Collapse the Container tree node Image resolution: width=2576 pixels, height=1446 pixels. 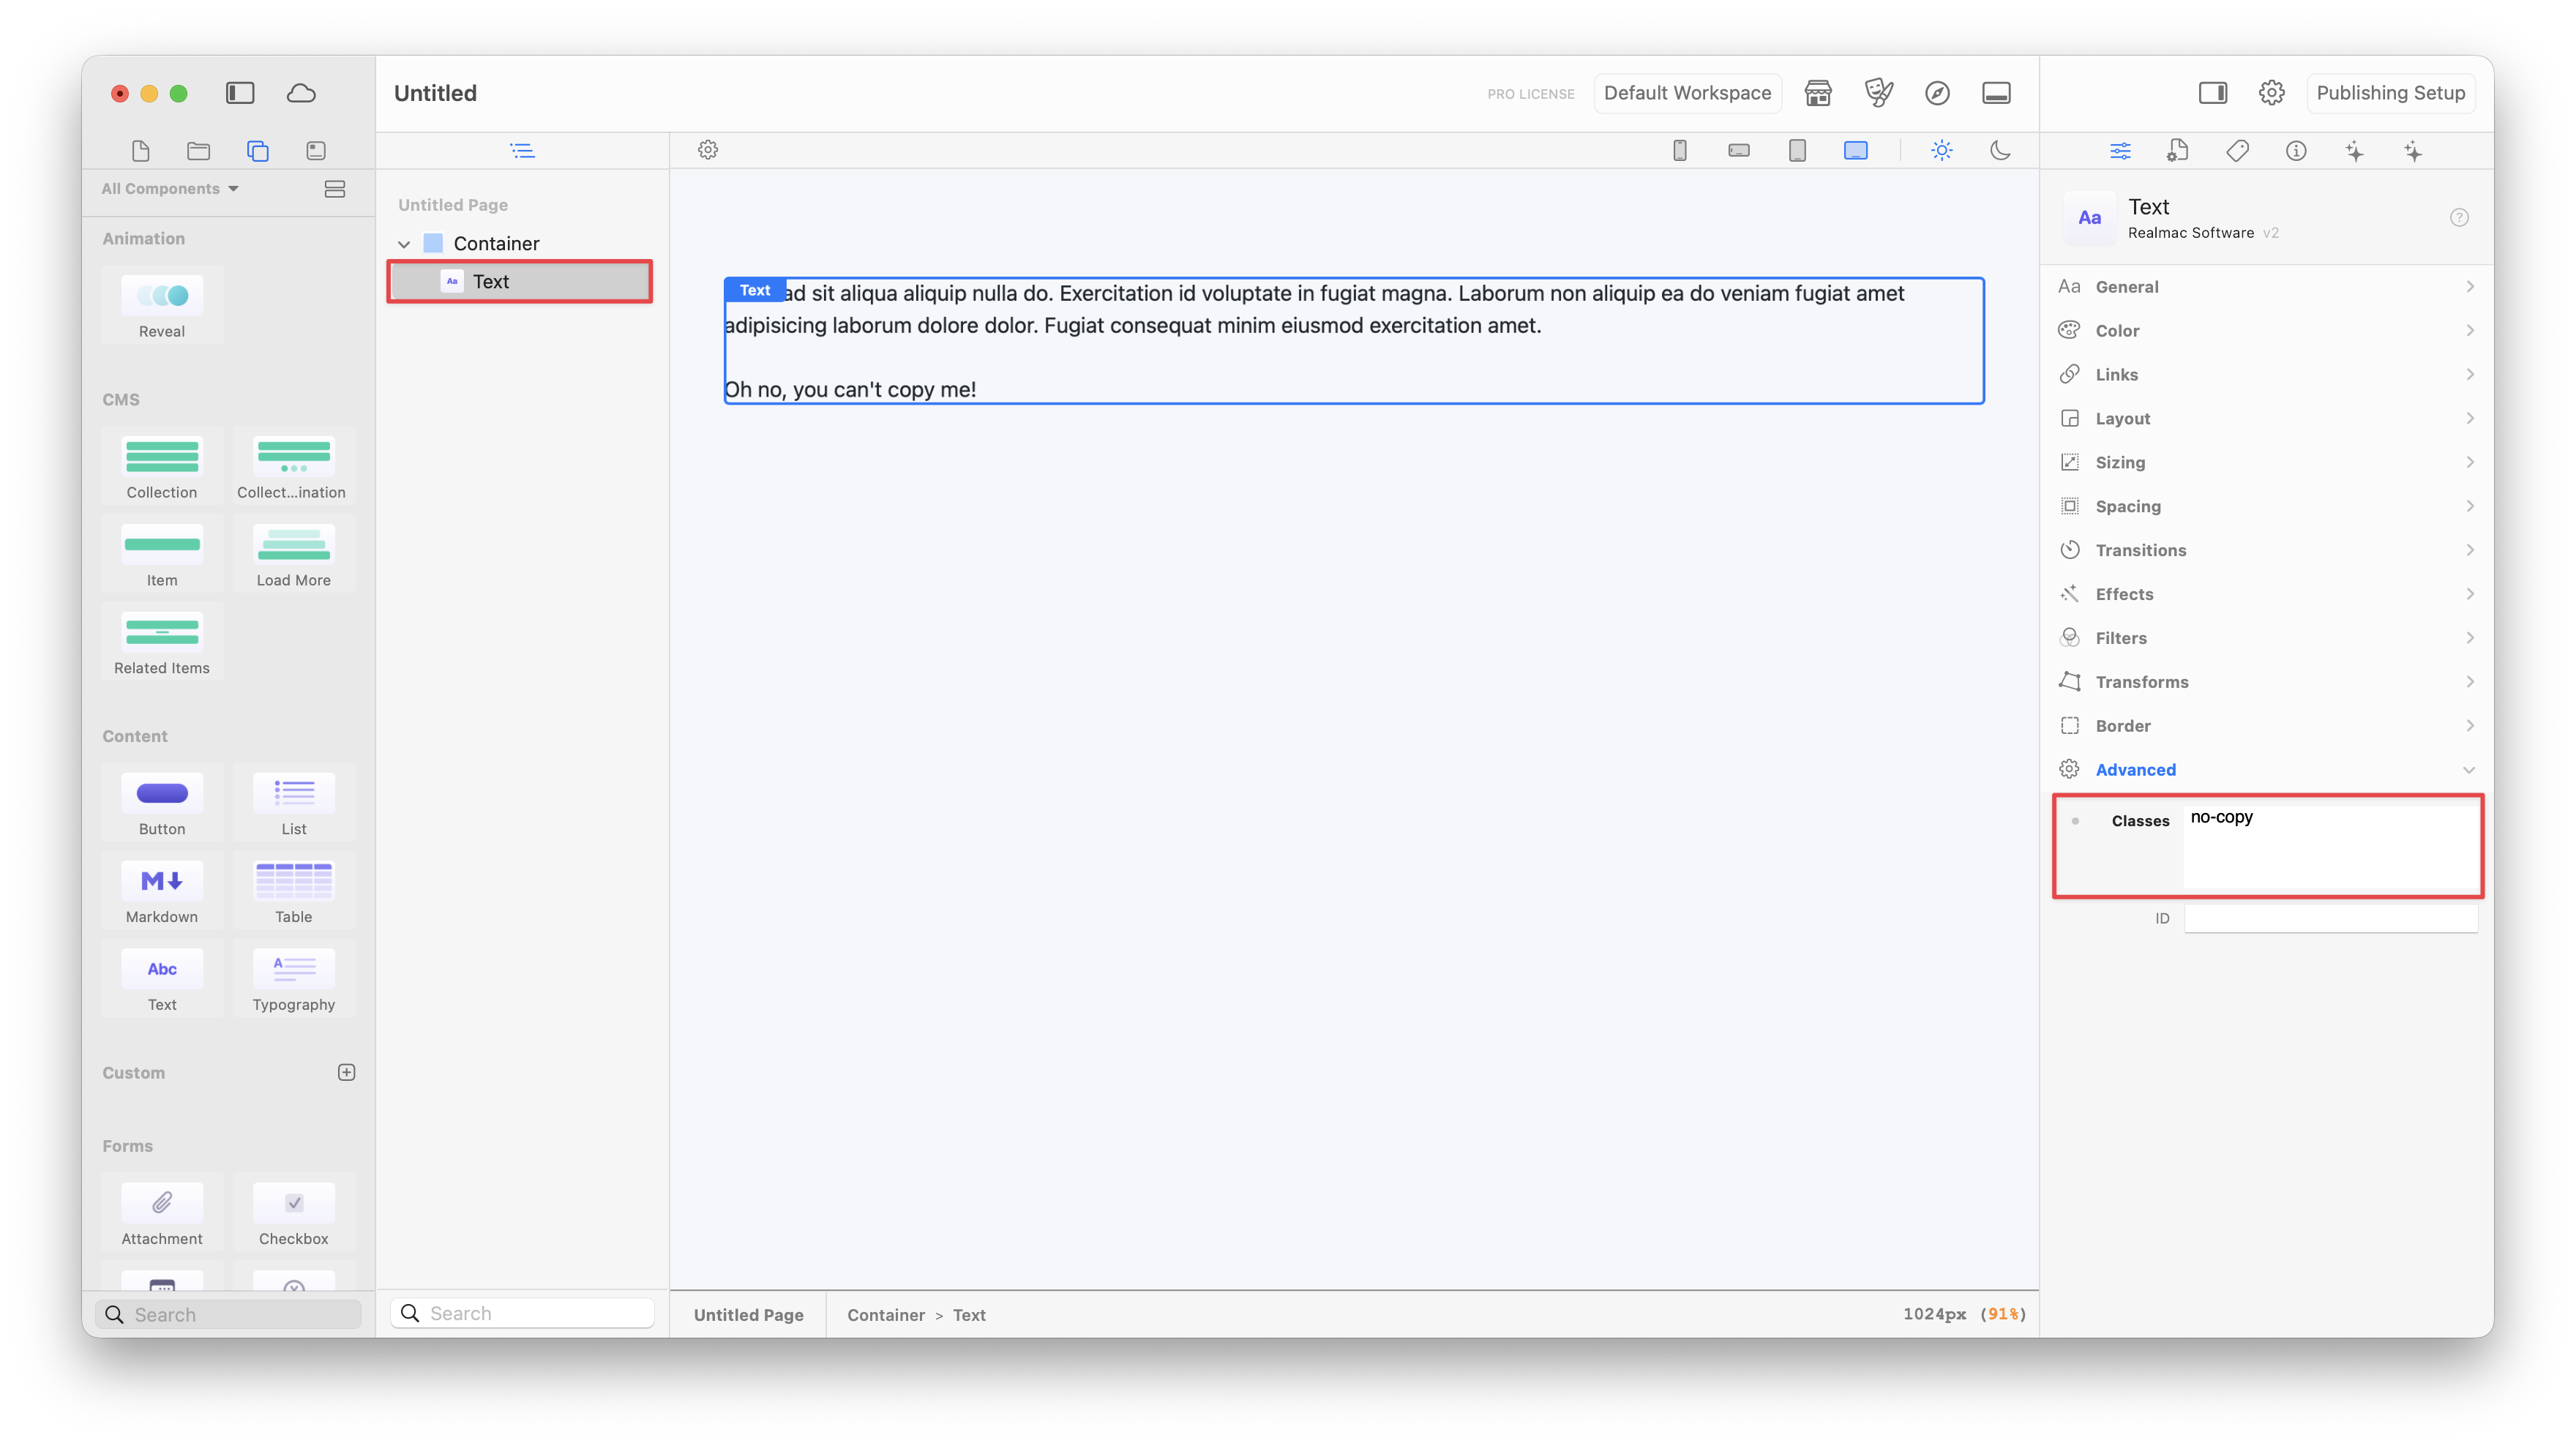pyautogui.click(x=404, y=244)
